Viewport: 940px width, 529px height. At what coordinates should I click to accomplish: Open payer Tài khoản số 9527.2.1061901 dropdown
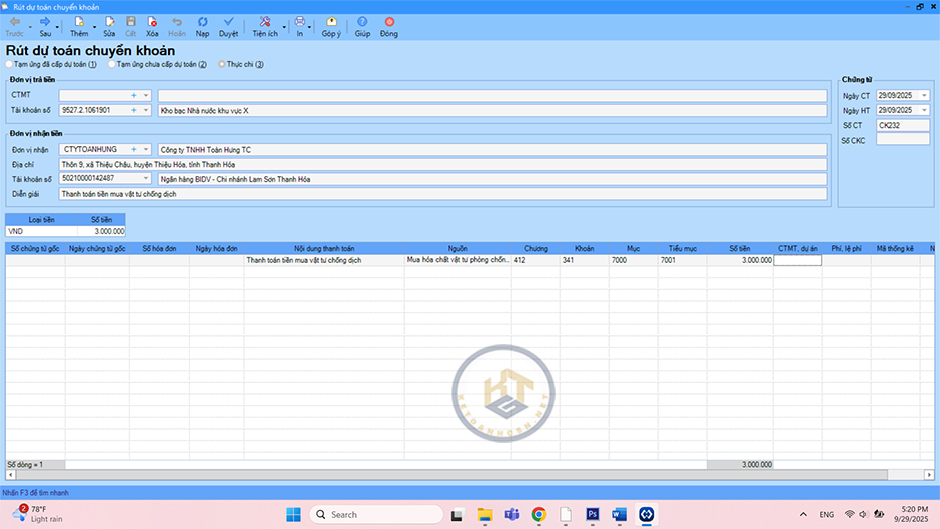tap(146, 110)
